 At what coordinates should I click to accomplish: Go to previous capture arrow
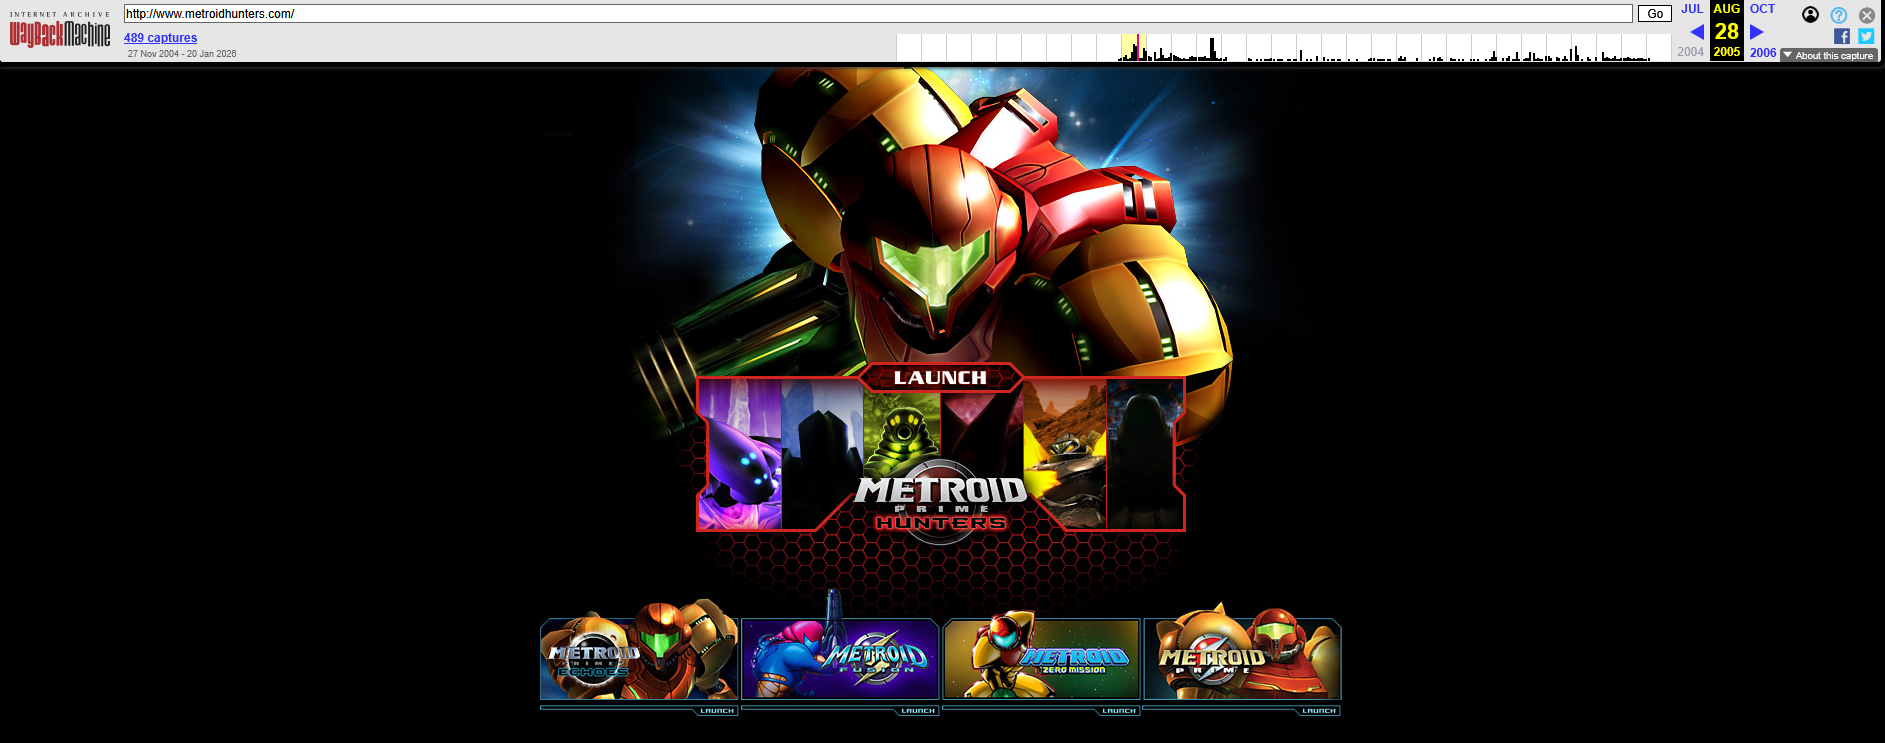tap(1696, 32)
